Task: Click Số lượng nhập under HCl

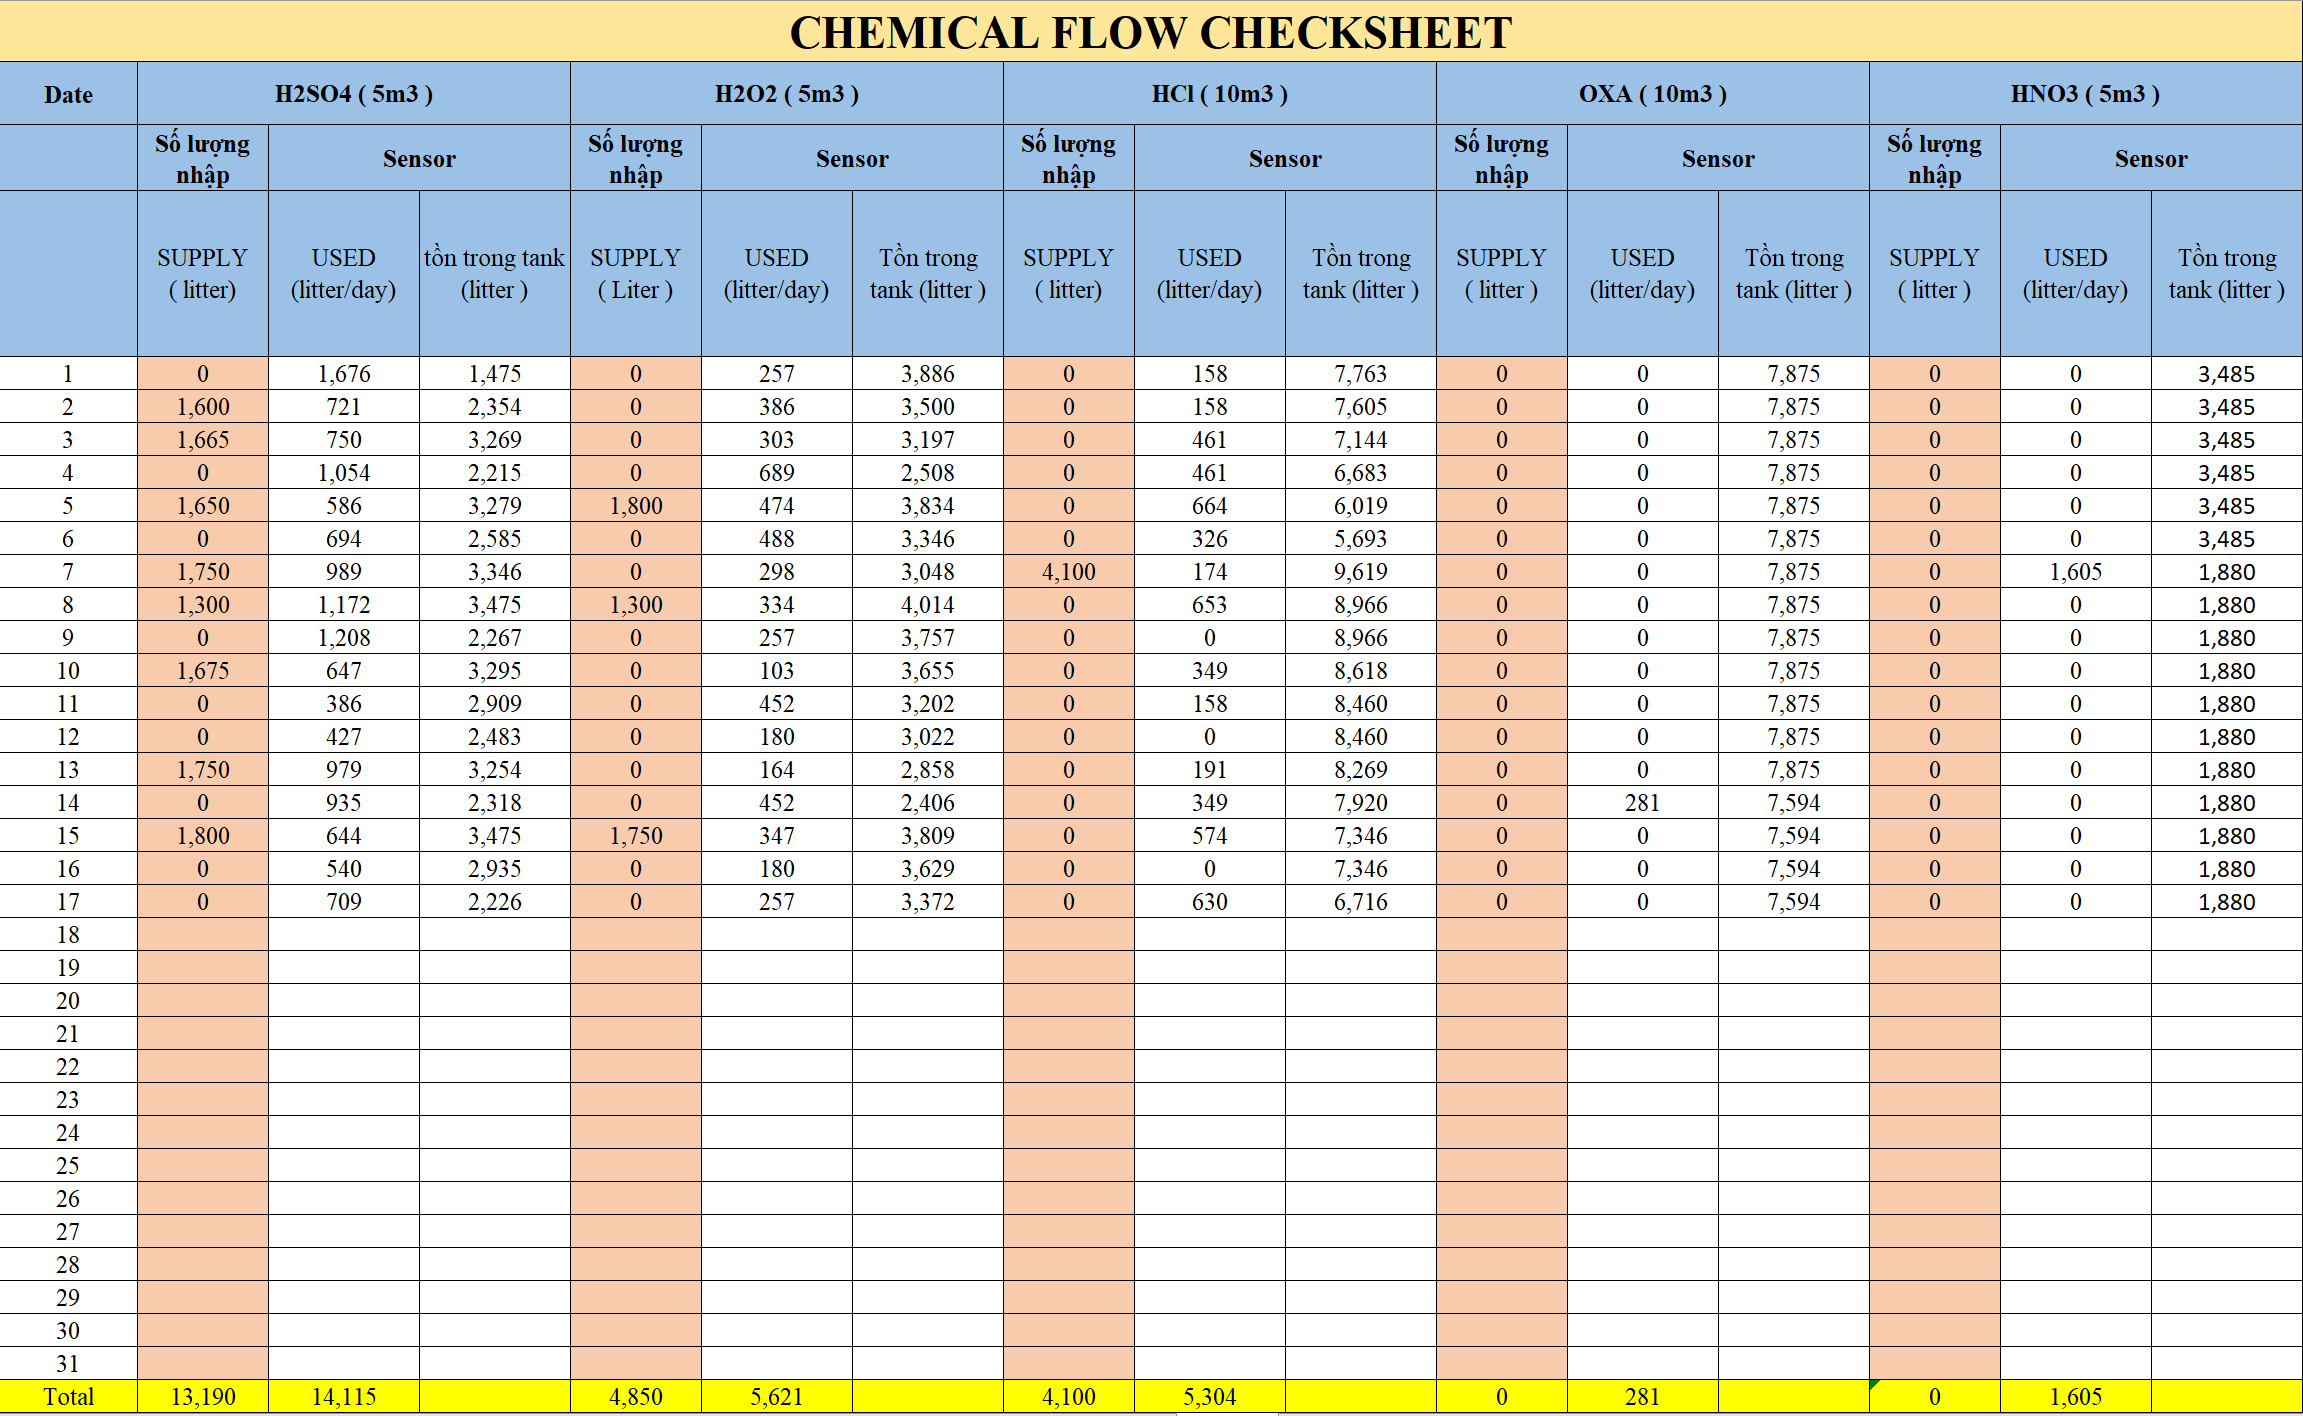Action: (x=1069, y=158)
